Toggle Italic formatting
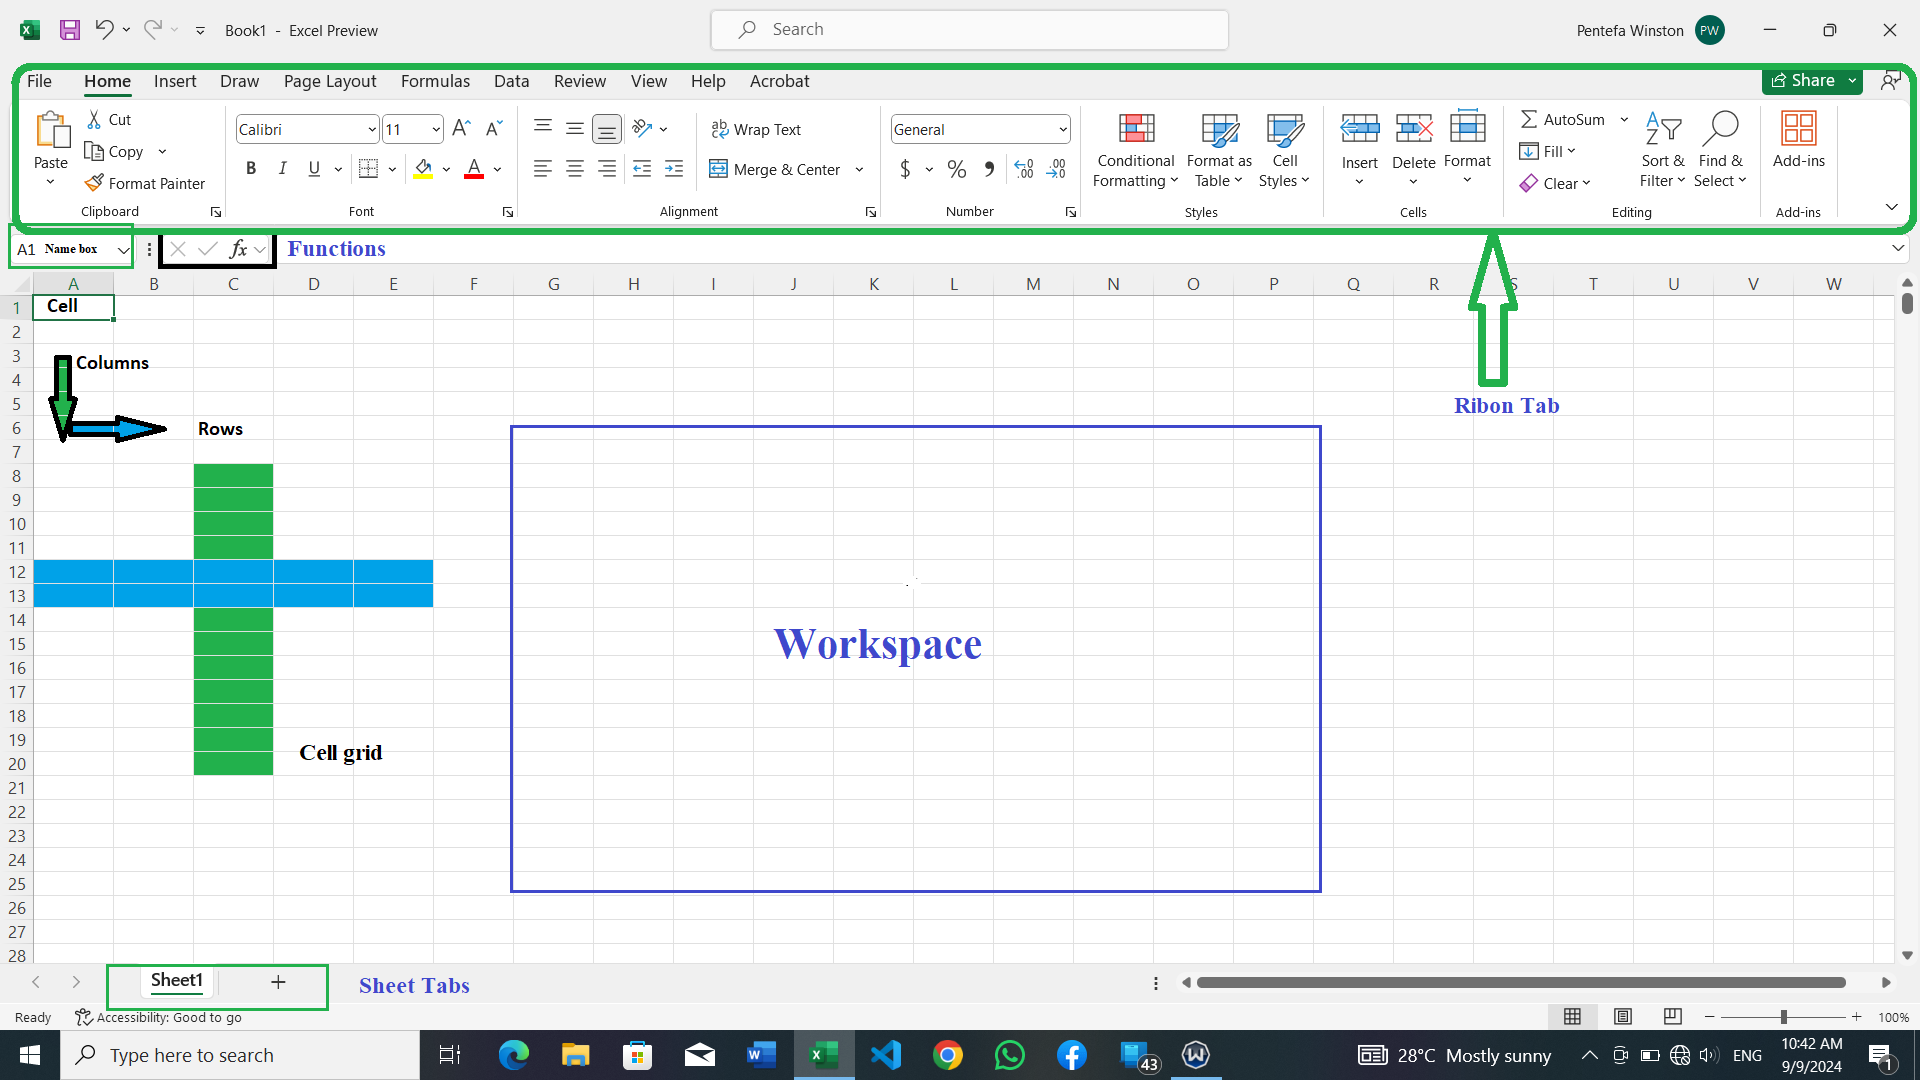The image size is (1920, 1080). [x=283, y=169]
